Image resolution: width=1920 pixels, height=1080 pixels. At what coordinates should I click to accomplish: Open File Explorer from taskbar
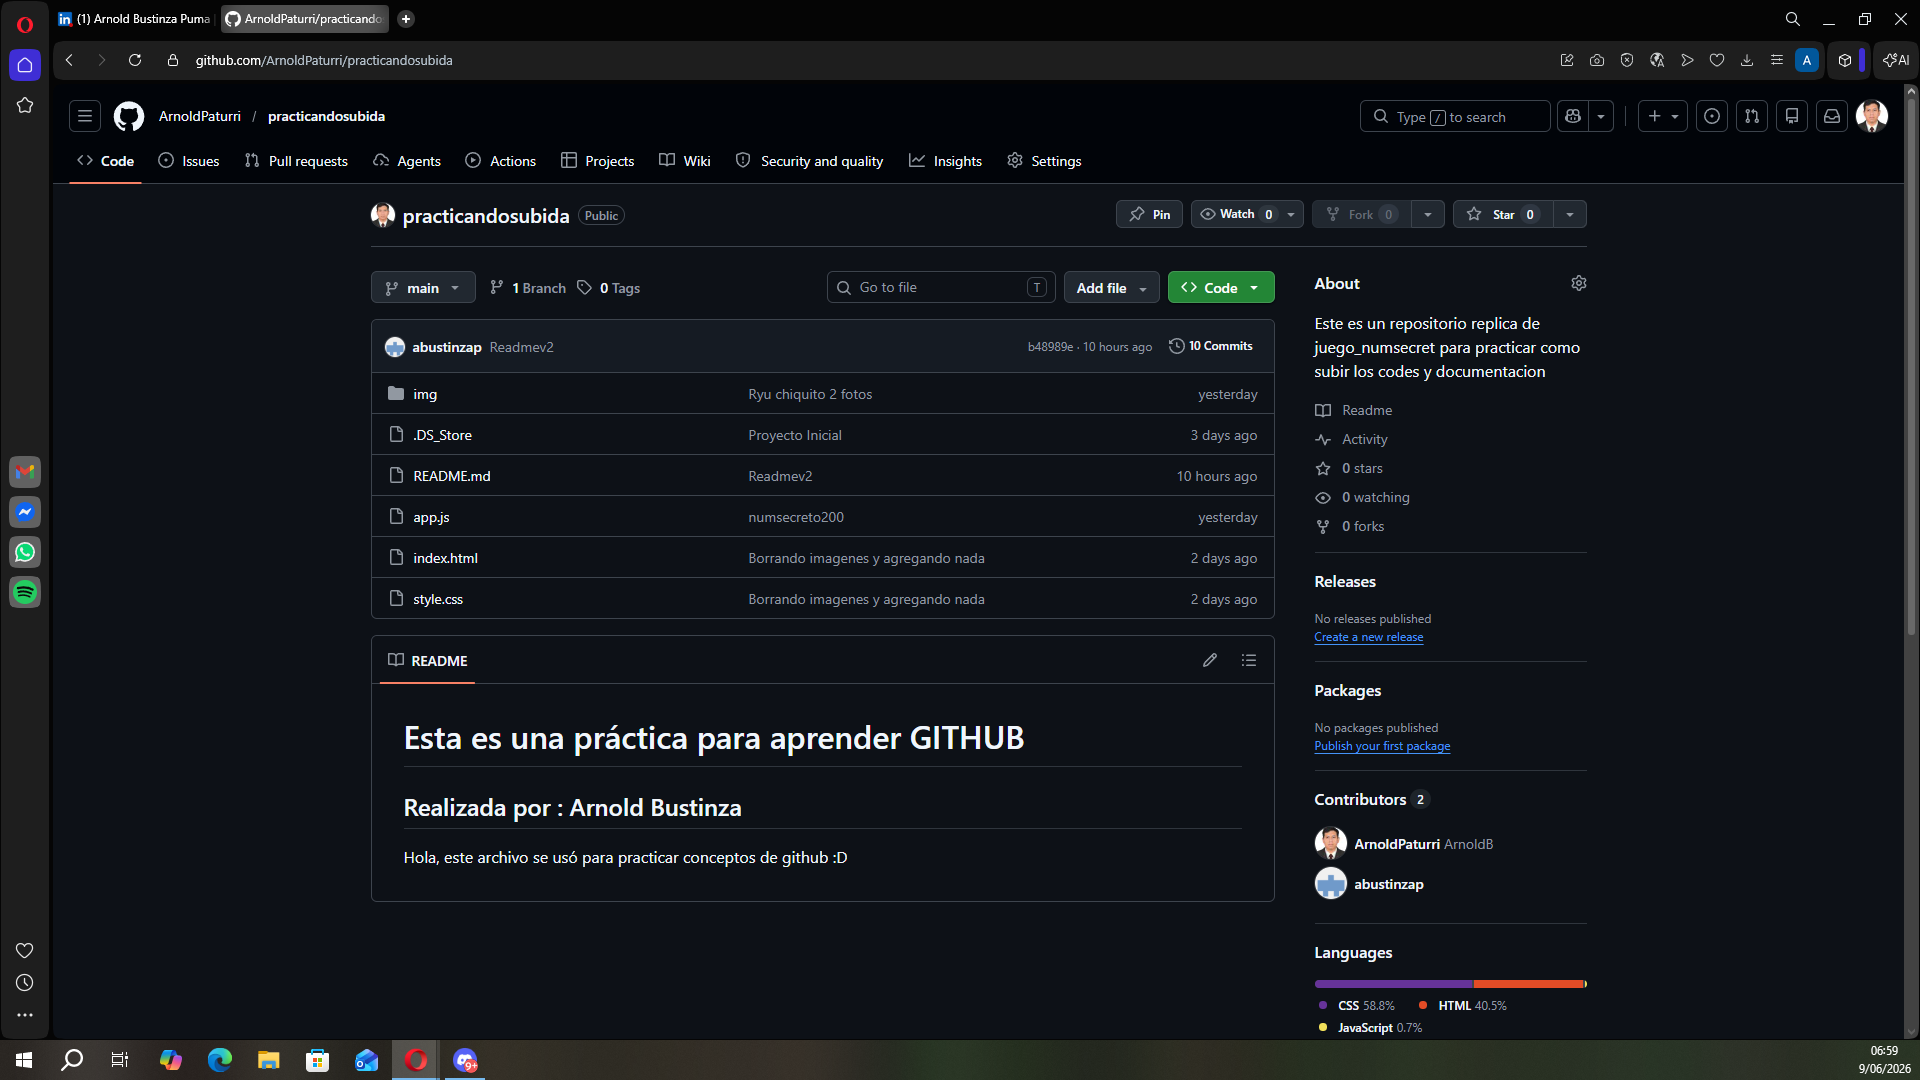pyautogui.click(x=269, y=1060)
